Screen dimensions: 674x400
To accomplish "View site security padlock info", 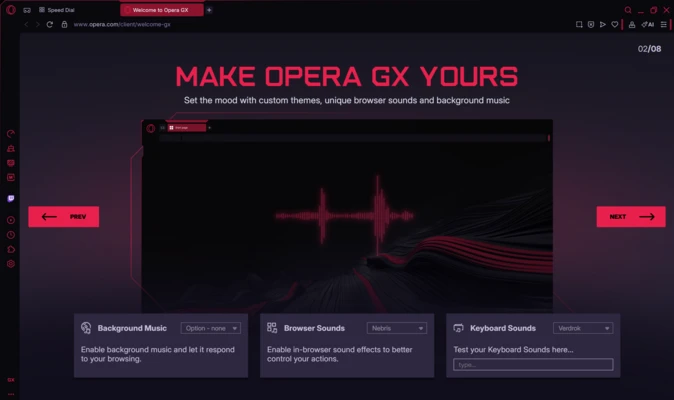I will coord(64,24).
